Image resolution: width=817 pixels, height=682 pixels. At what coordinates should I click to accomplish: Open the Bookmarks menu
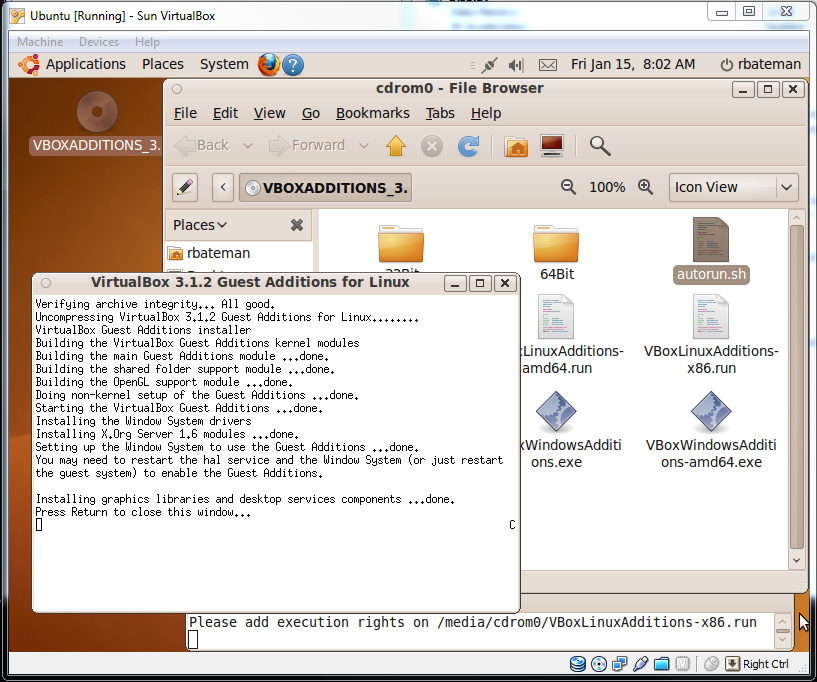[x=373, y=113]
